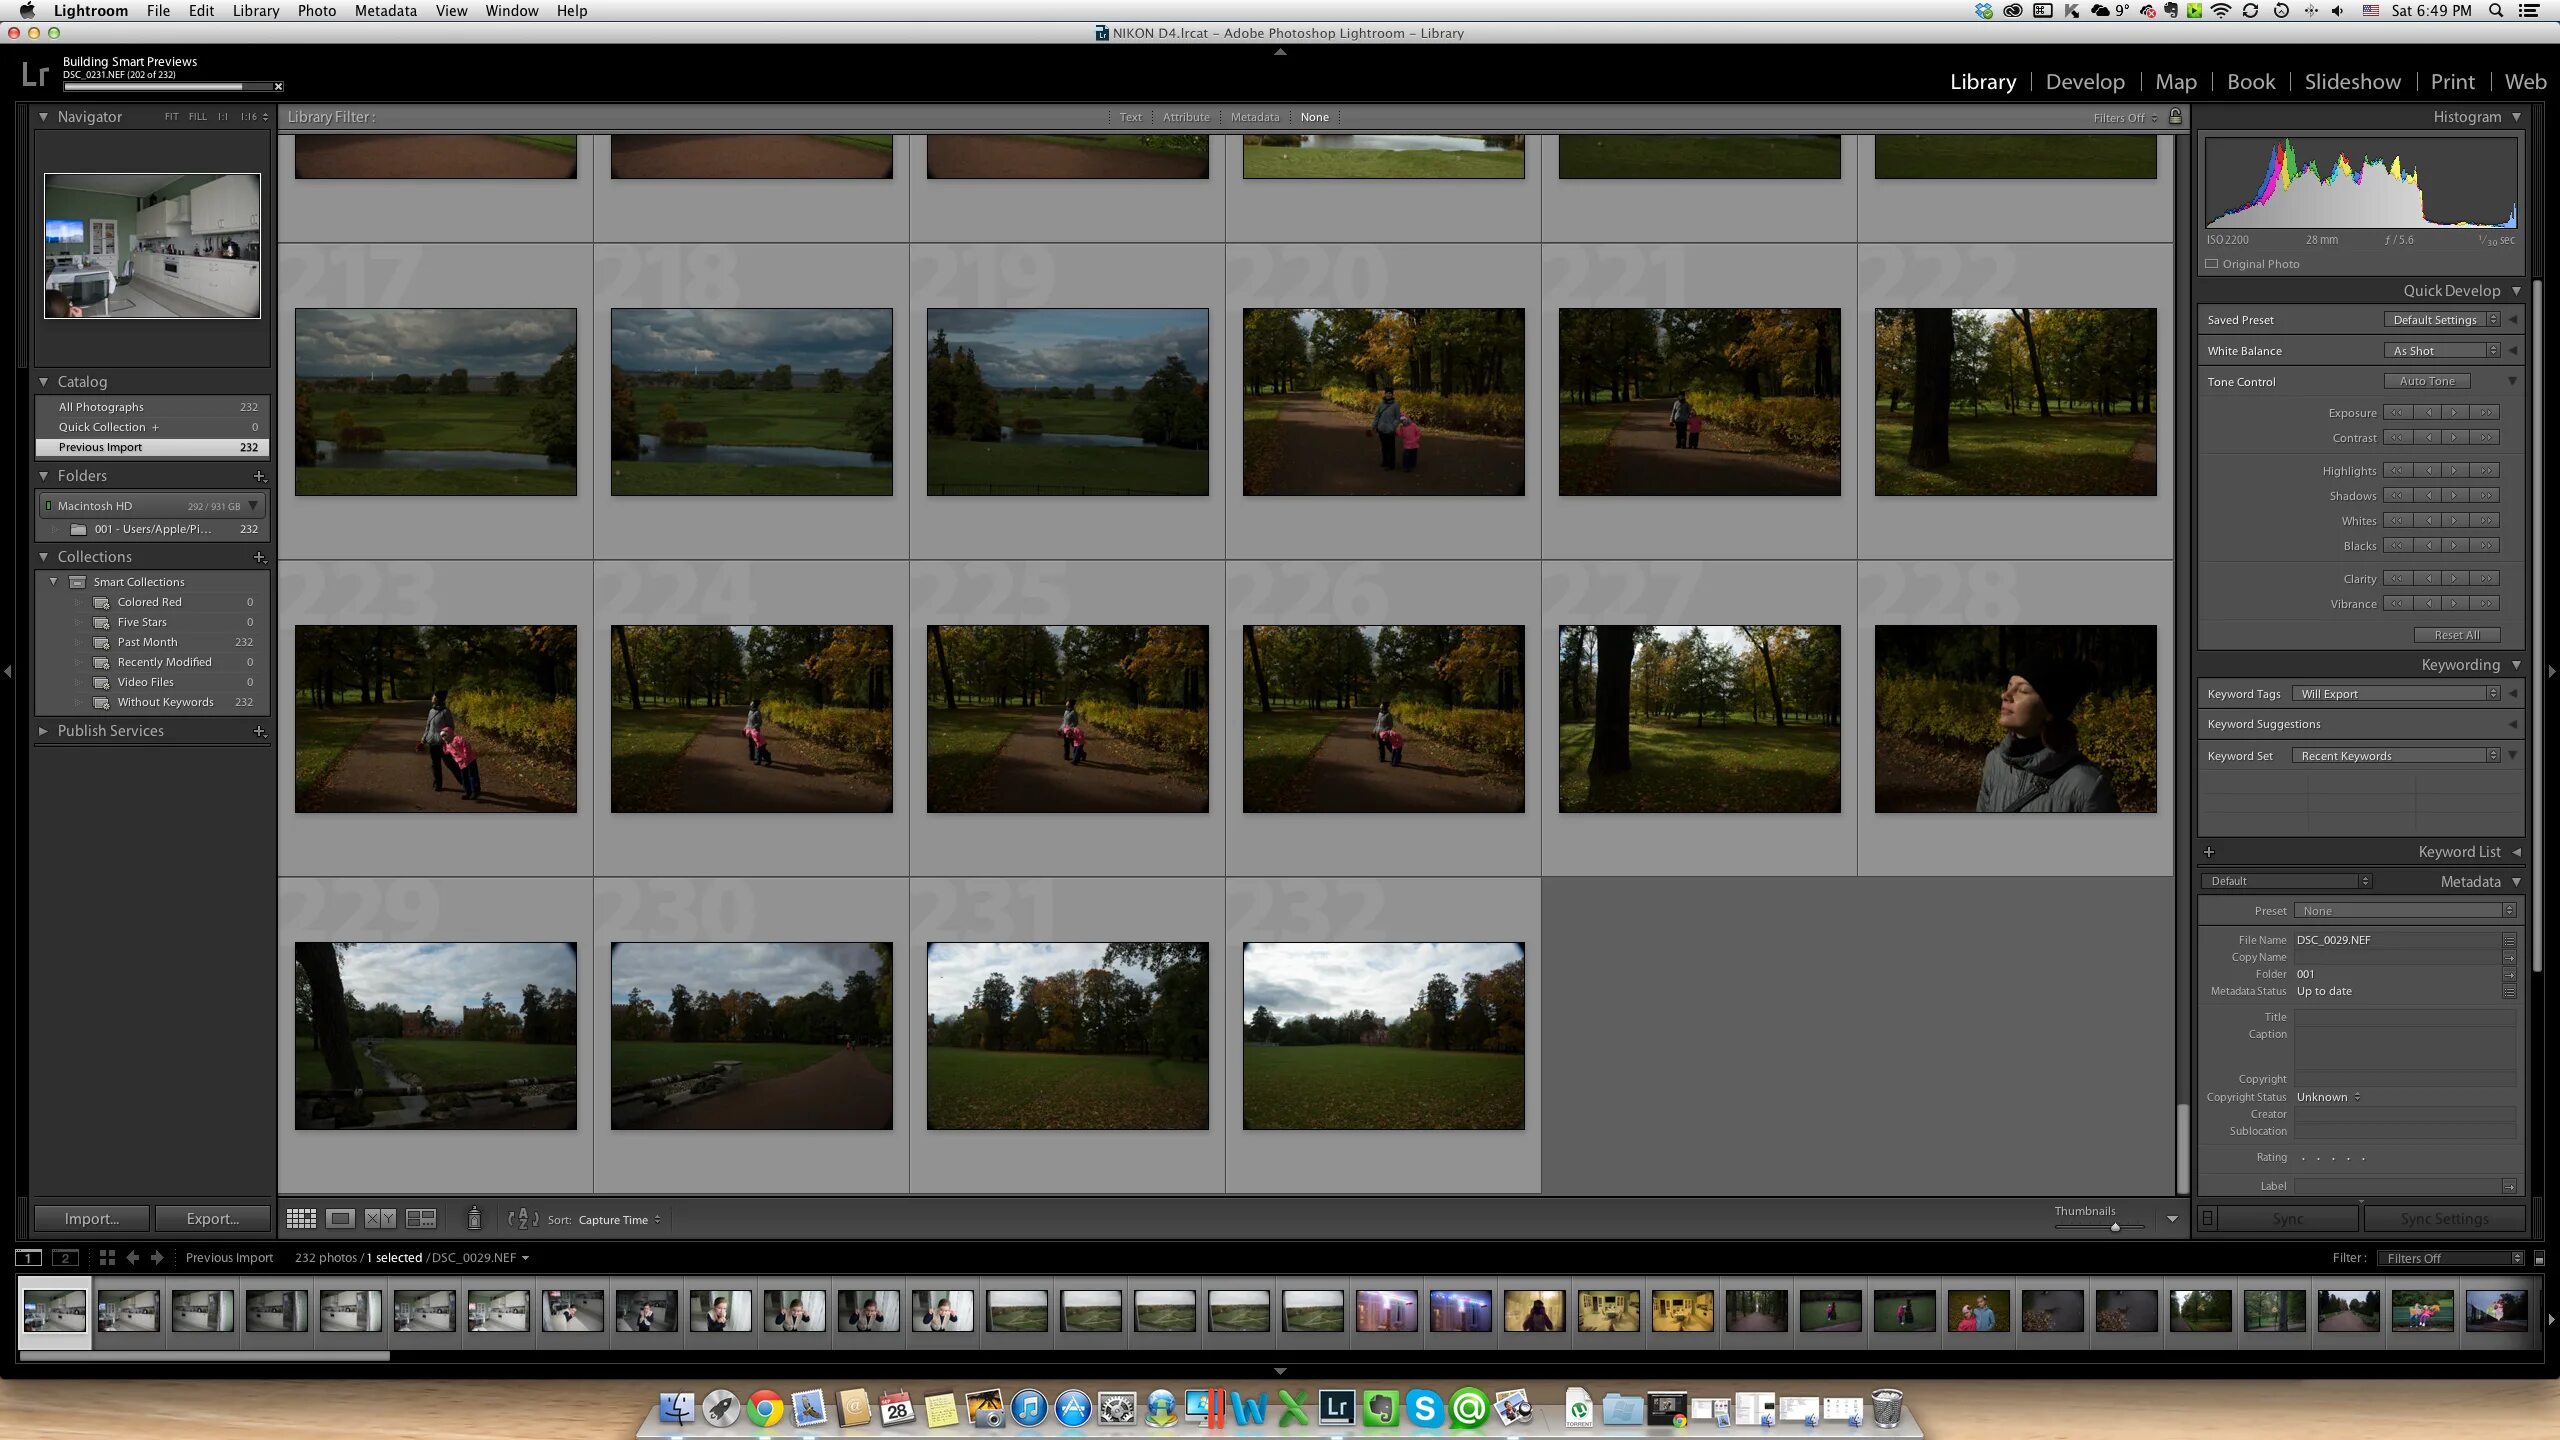Click the Import button
Viewport: 2560px width, 1440px height.
click(91, 1218)
